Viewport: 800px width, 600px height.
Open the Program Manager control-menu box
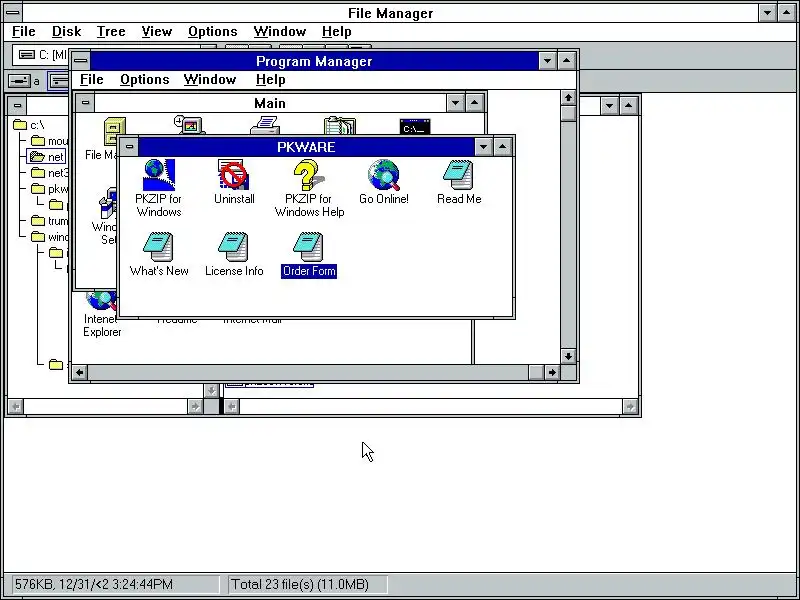pos(81,61)
